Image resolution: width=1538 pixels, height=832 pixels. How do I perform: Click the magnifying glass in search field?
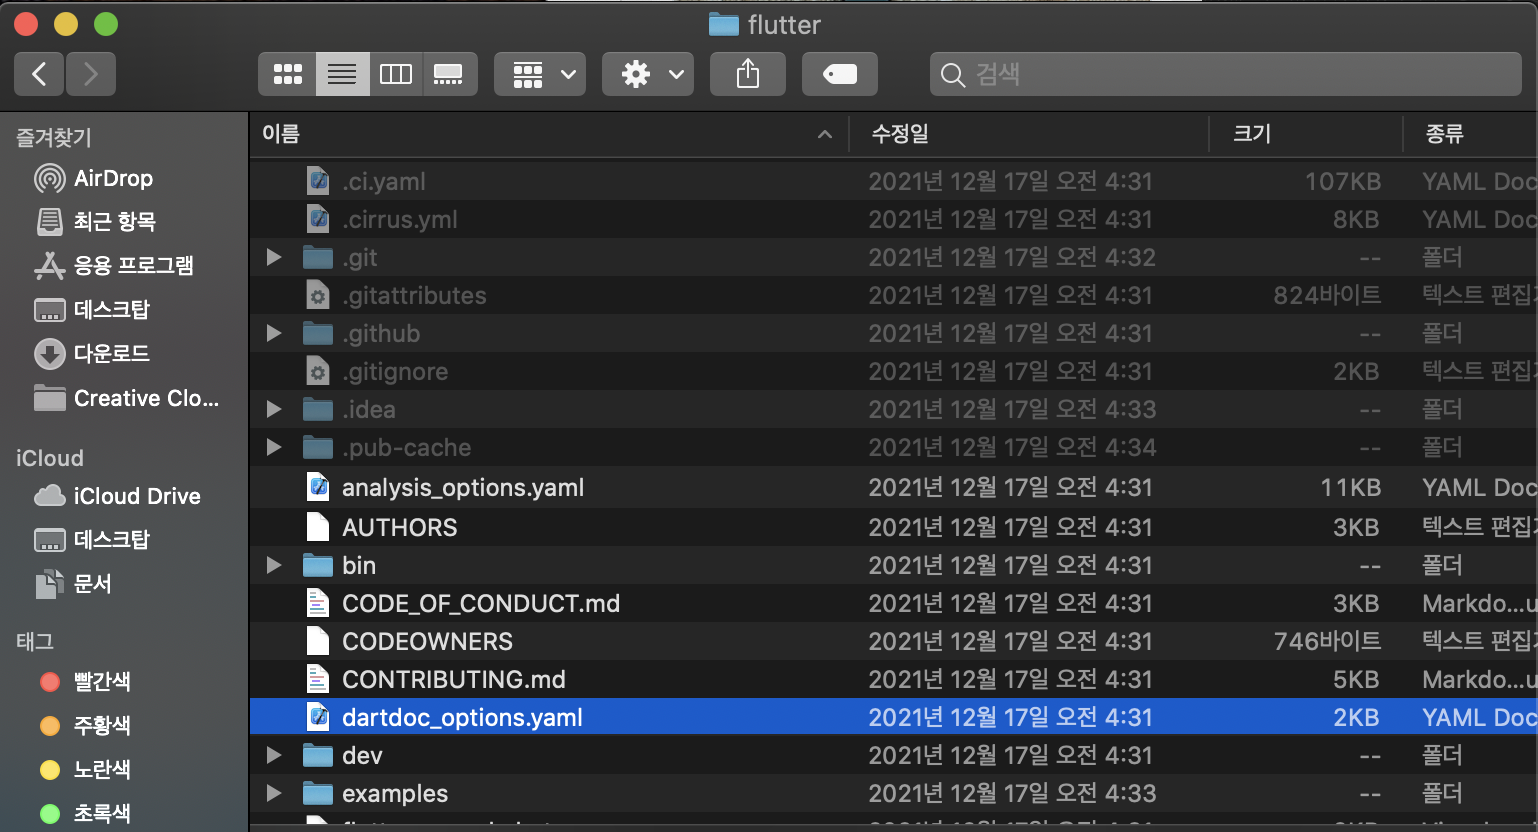pos(953,75)
